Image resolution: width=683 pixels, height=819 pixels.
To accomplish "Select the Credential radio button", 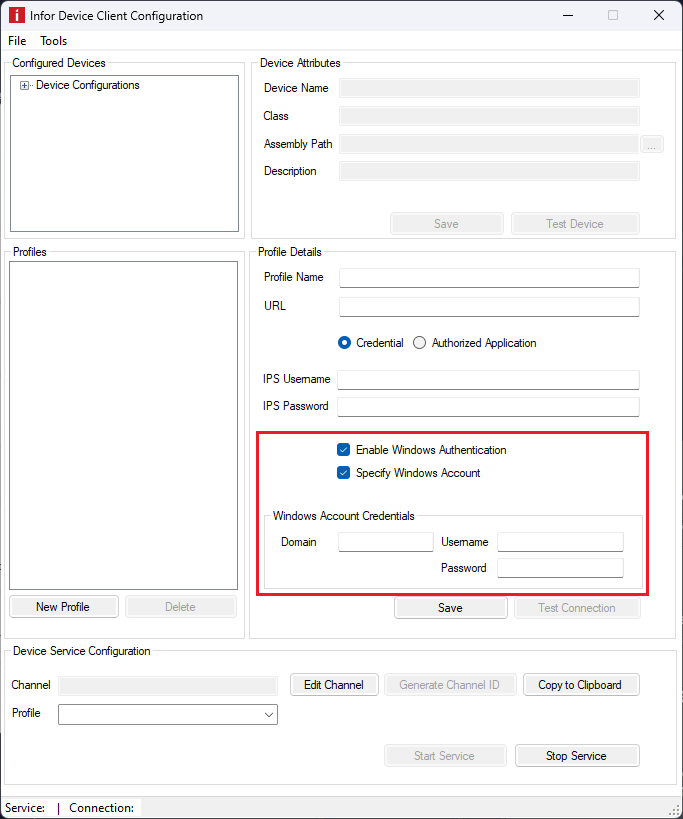I will point(345,343).
